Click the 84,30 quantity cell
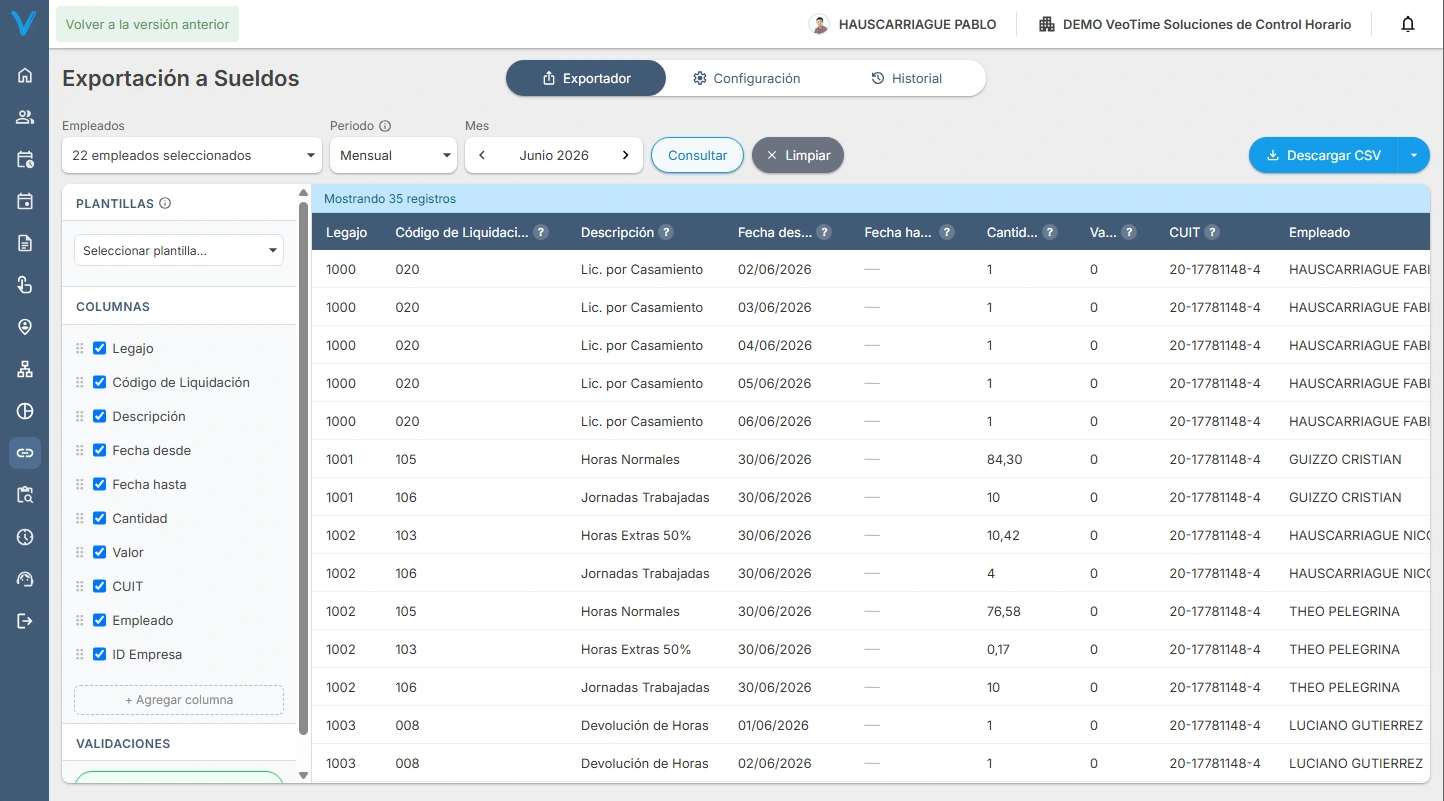The height and width of the screenshot is (801, 1444). [1004, 459]
